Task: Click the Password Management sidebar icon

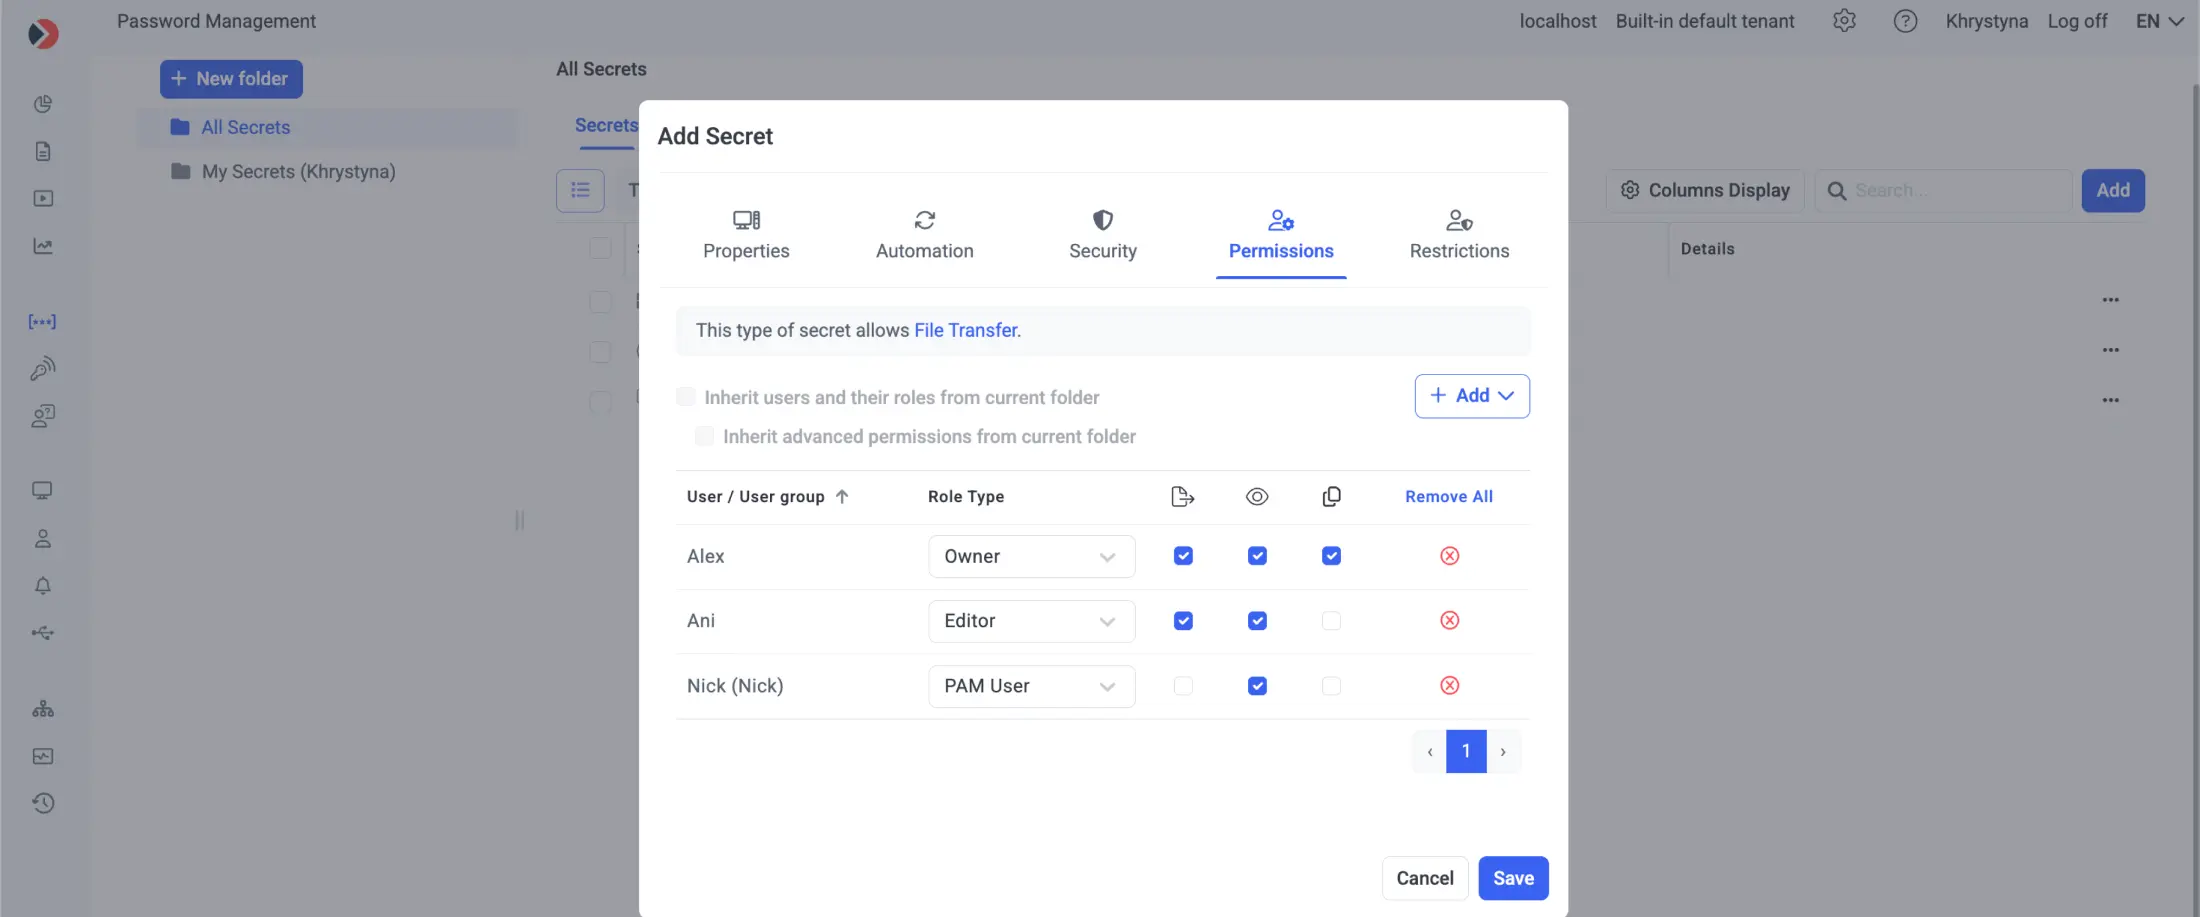Action: (42, 322)
